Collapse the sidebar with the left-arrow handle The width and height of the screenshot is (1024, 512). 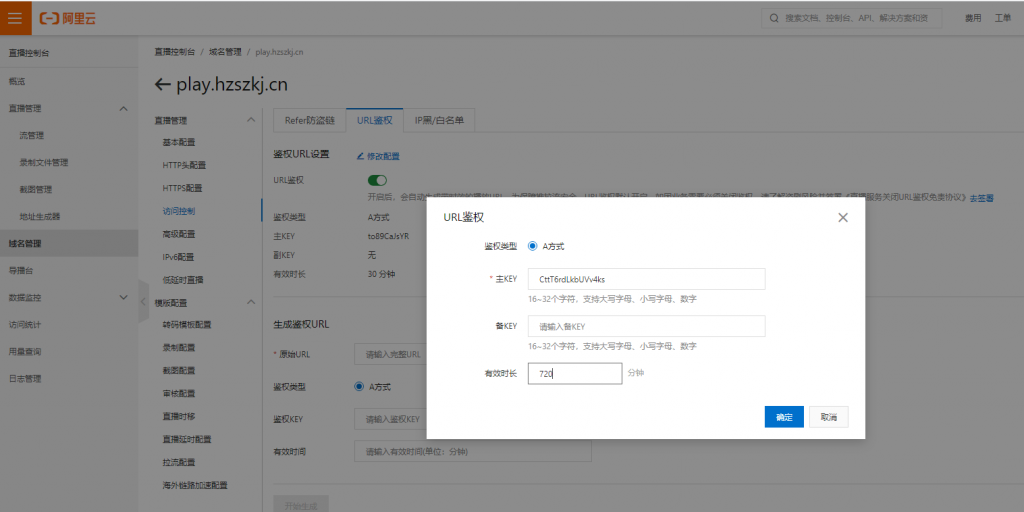pyautogui.click(x=144, y=301)
